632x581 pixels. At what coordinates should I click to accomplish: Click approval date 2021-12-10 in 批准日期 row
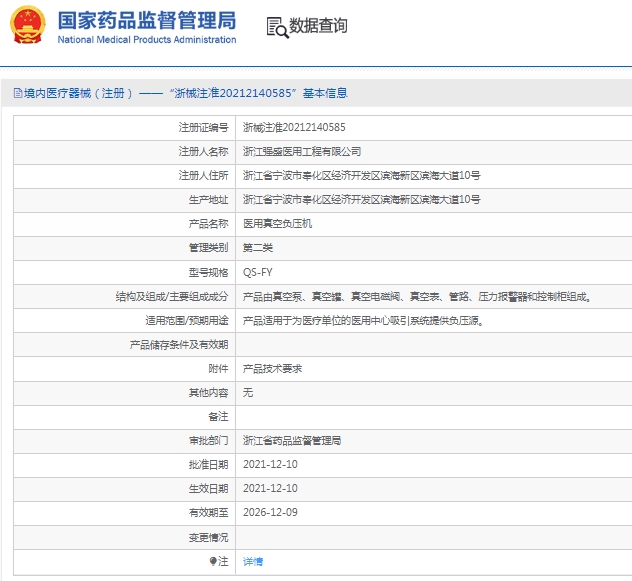click(x=270, y=464)
